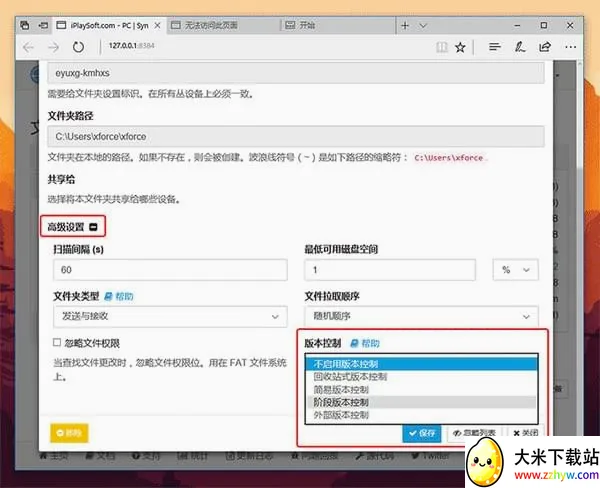Click the set tabs aside icon
600x488 pixels.
coord(43,26)
